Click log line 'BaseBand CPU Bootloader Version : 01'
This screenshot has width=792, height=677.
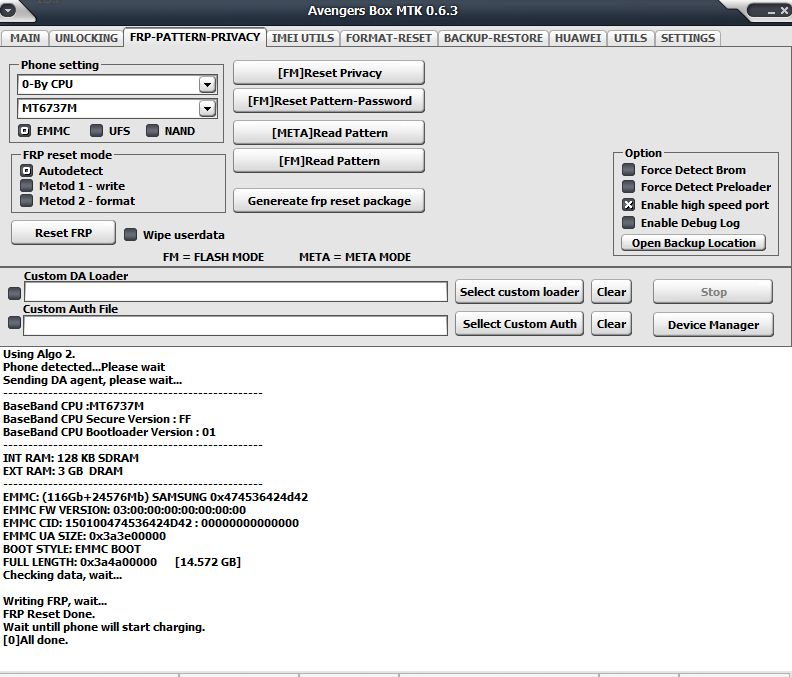[109, 432]
